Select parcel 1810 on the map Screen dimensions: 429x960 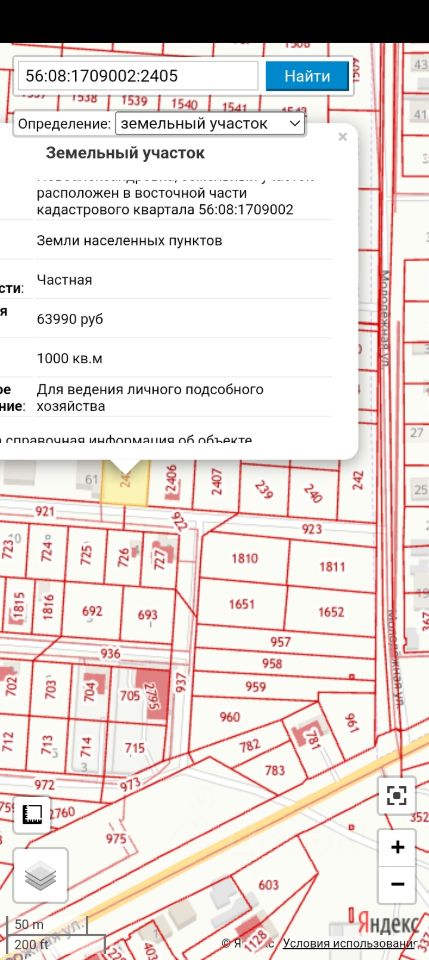244,558
